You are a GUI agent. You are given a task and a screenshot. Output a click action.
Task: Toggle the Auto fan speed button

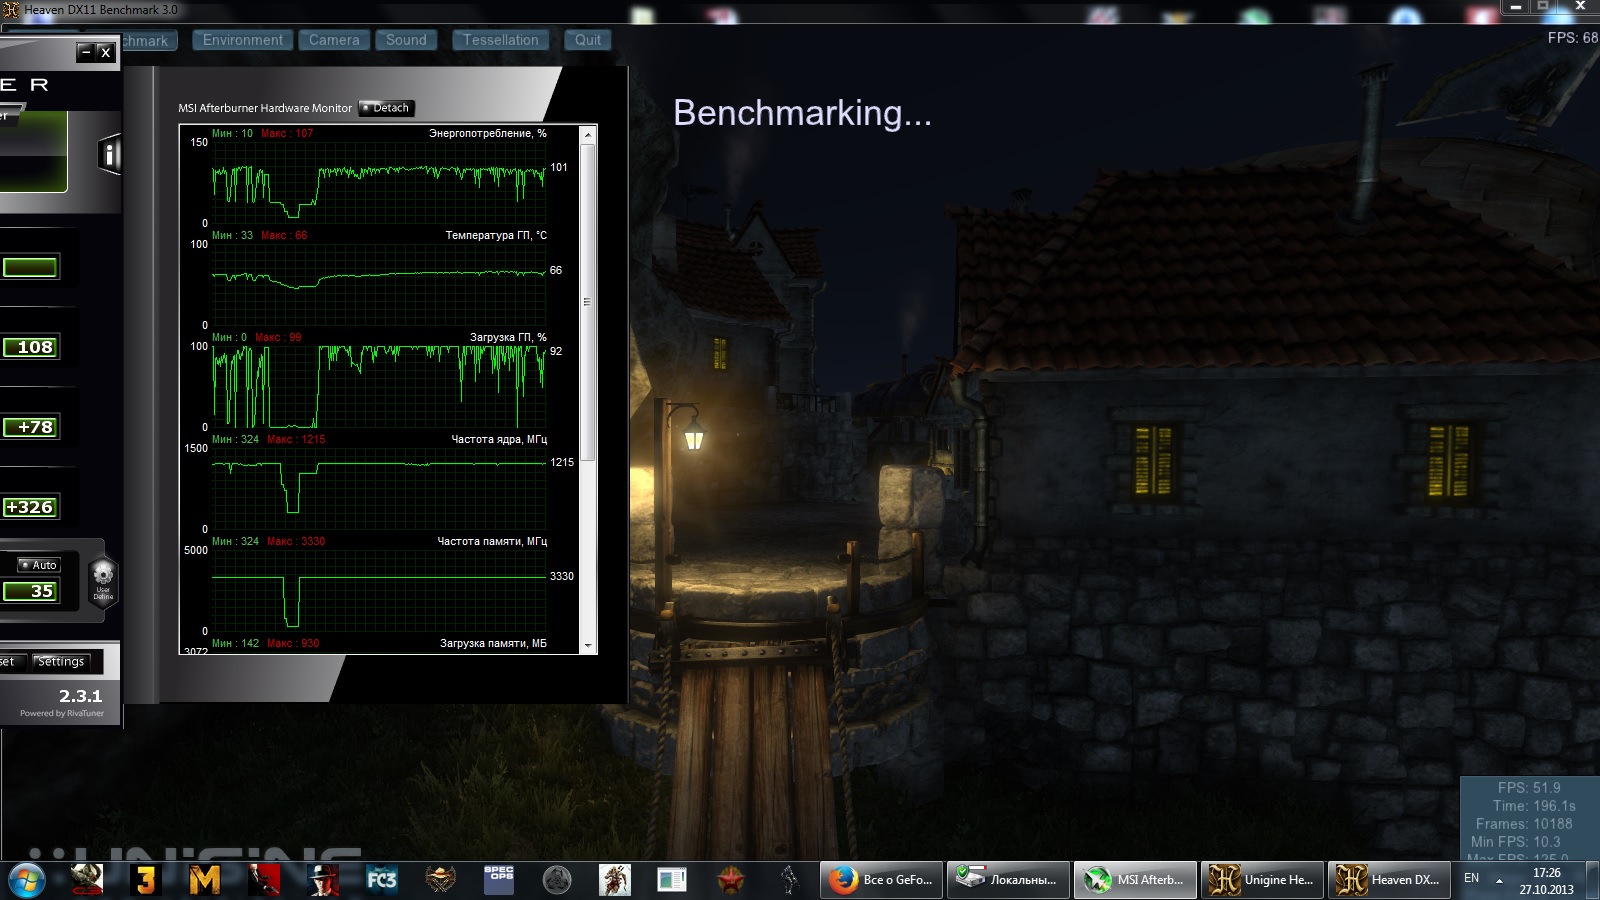pyautogui.click(x=39, y=565)
